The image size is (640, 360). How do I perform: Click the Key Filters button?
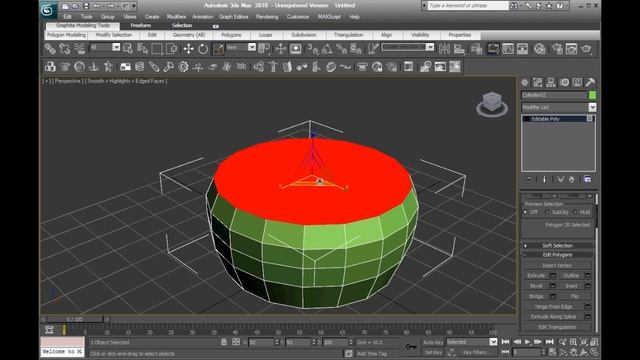click(x=476, y=353)
